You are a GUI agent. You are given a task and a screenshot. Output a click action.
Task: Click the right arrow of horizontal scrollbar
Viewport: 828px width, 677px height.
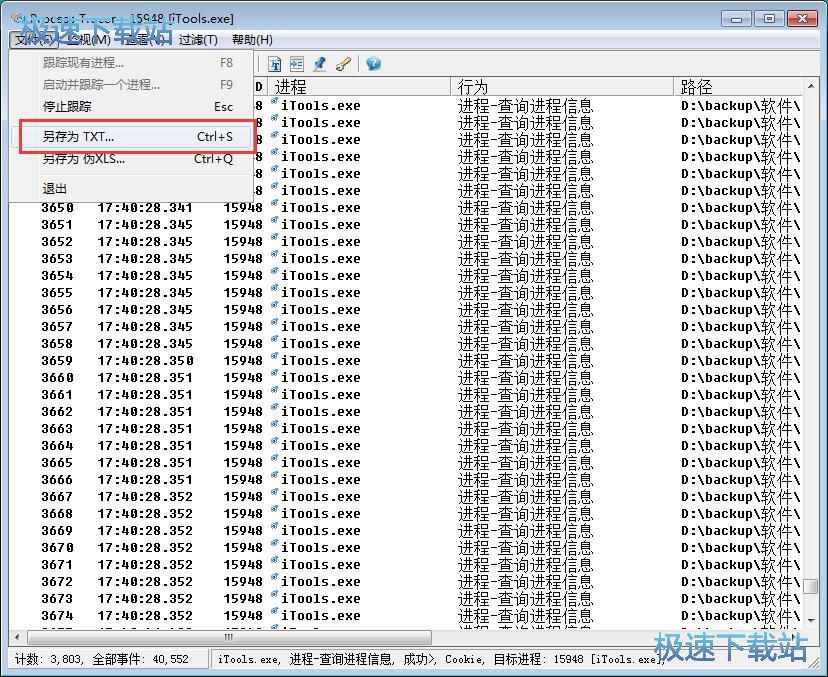point(795,637)
